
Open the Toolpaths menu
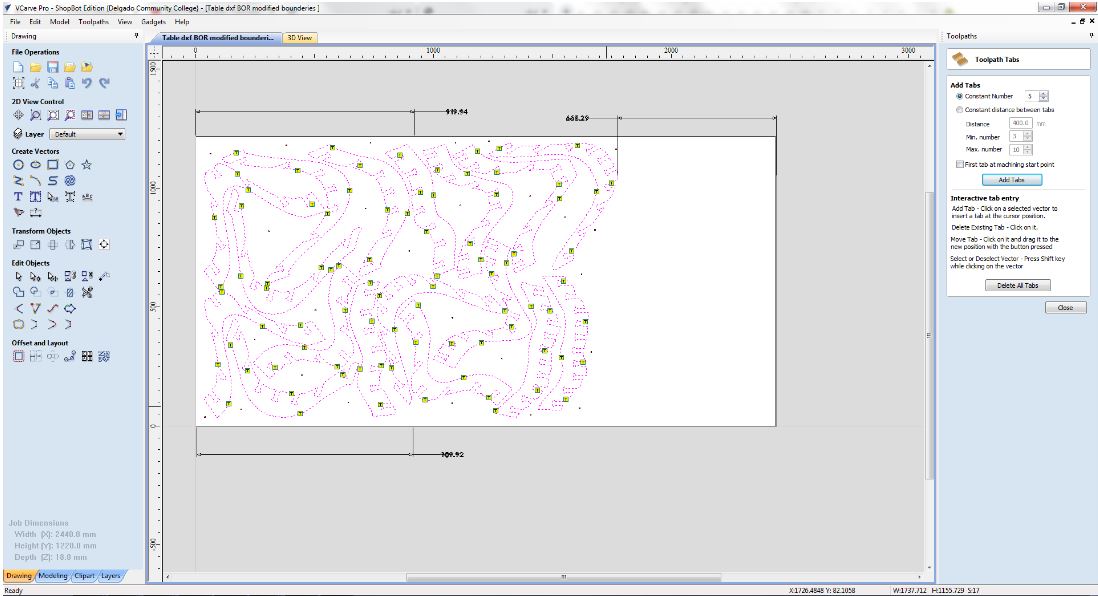93,22
